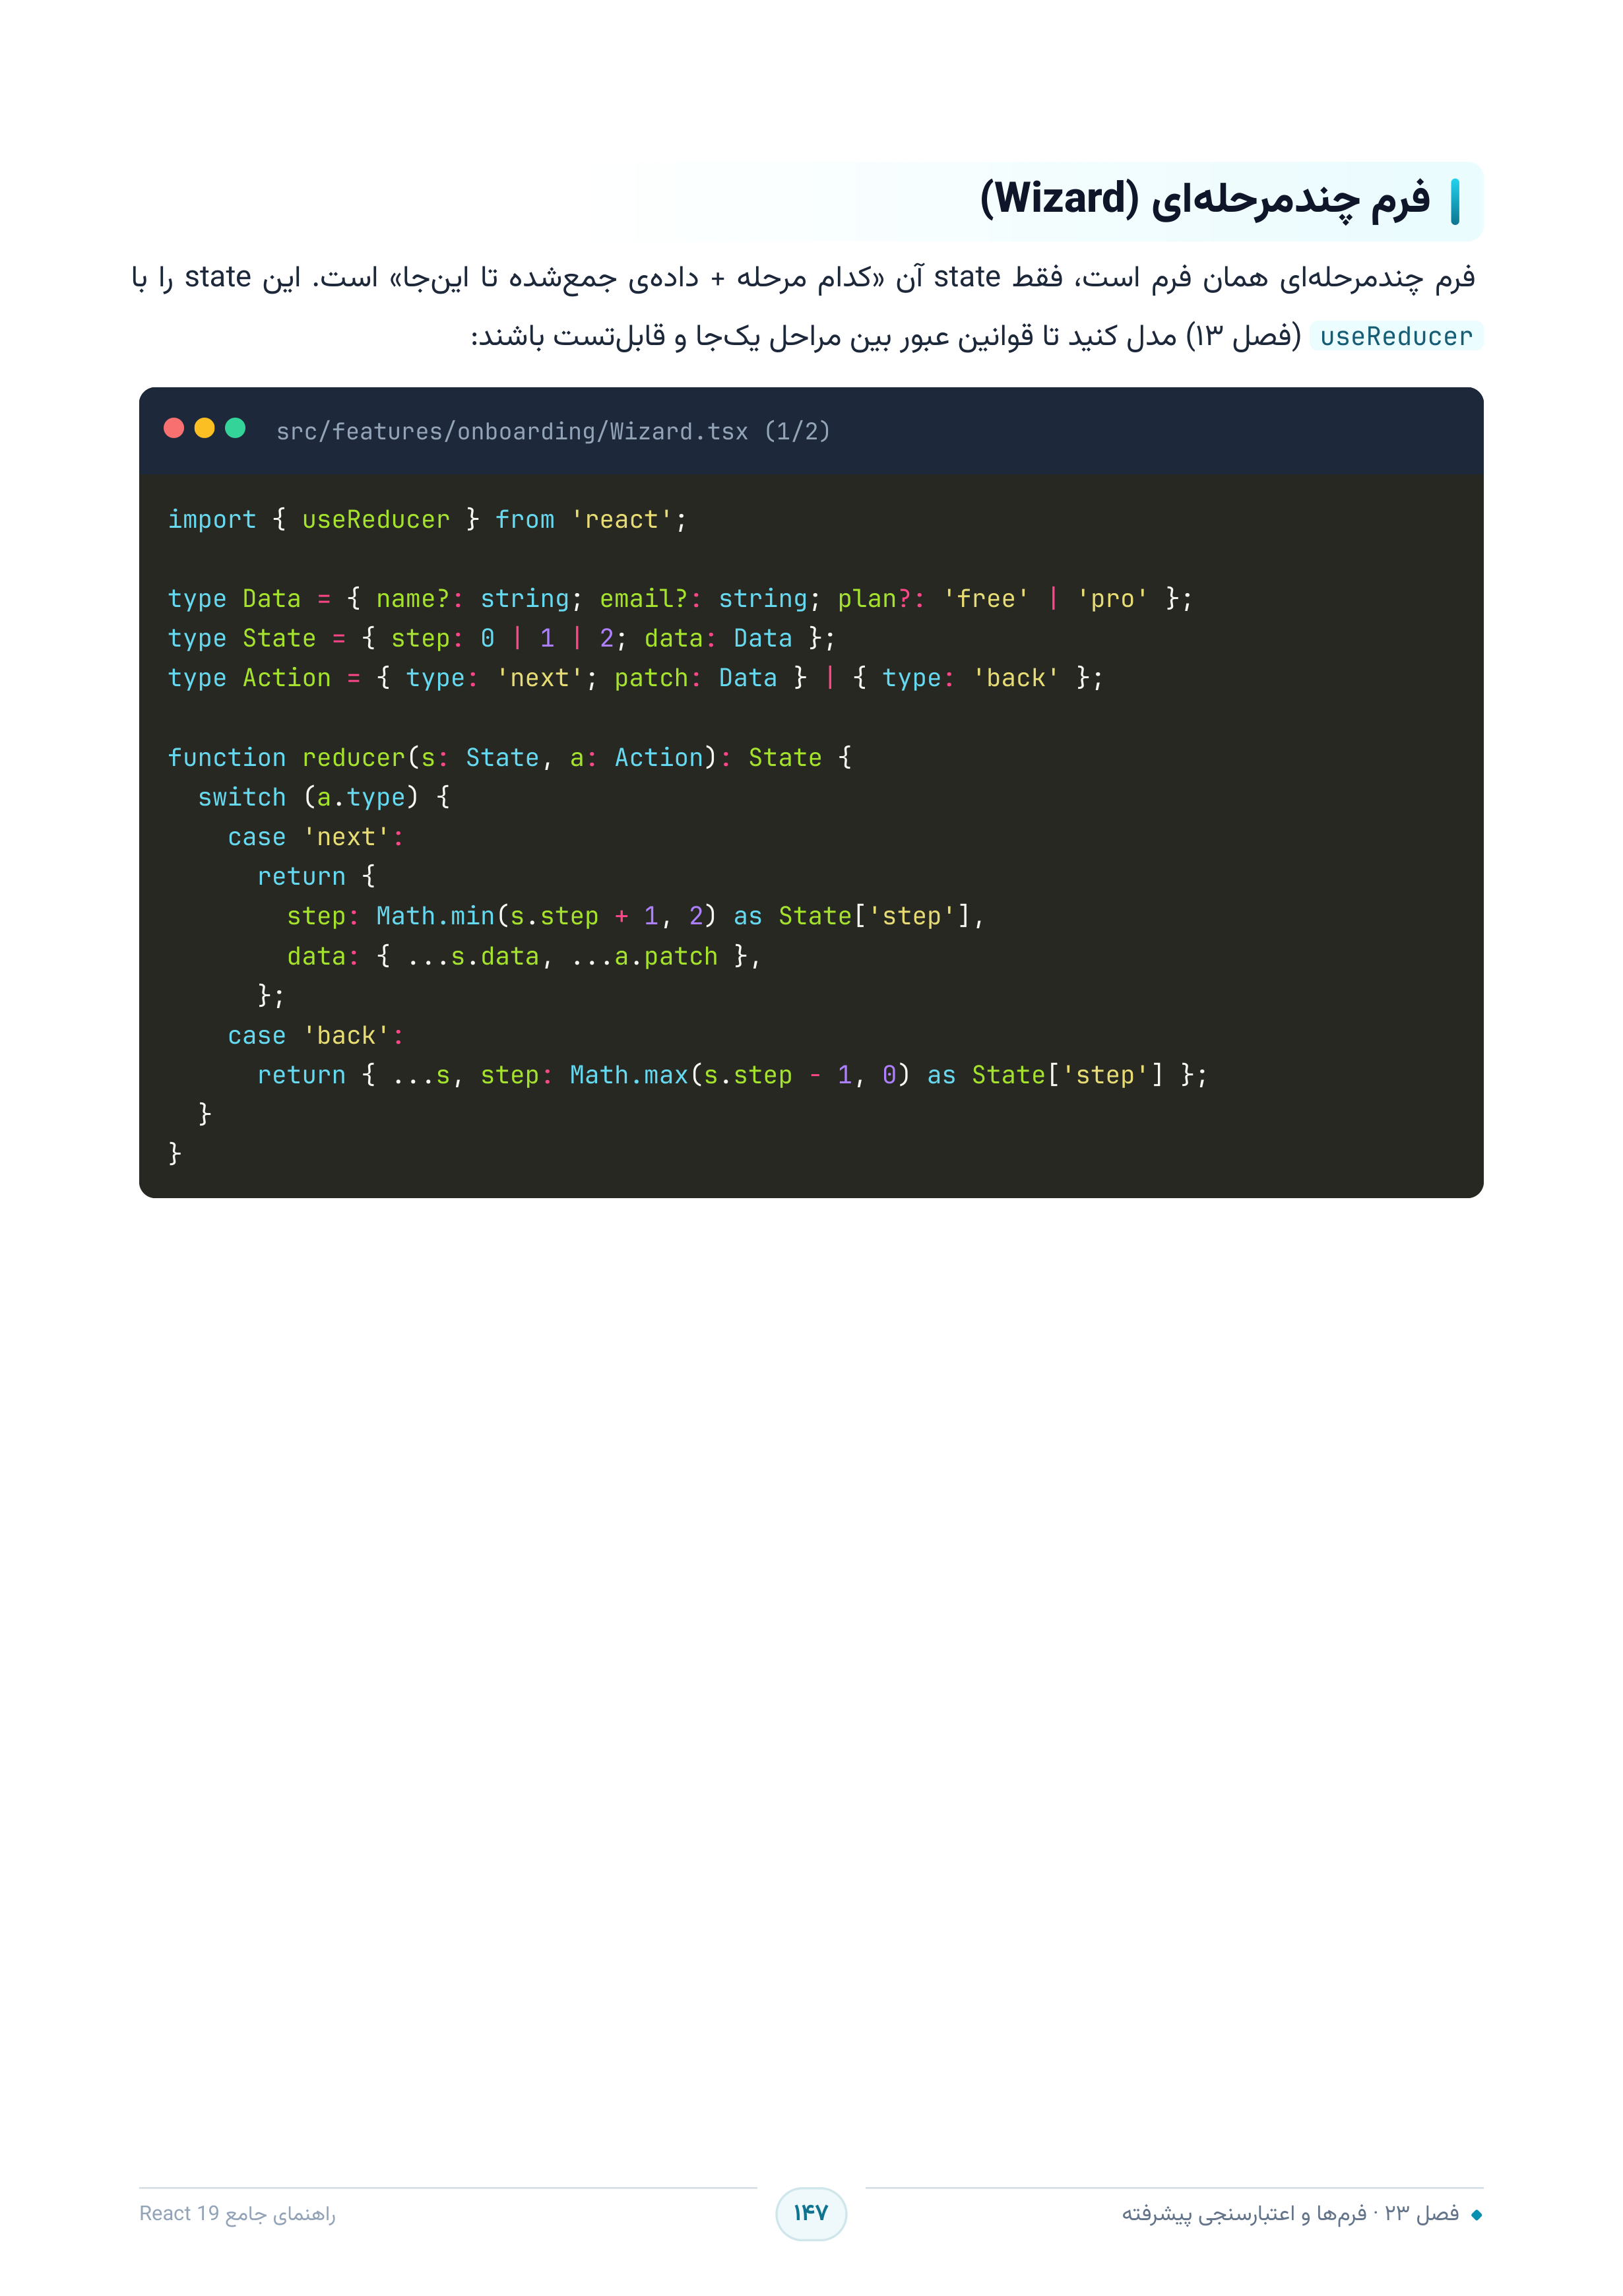Click the green dot in code header

[x=236, y=428]
